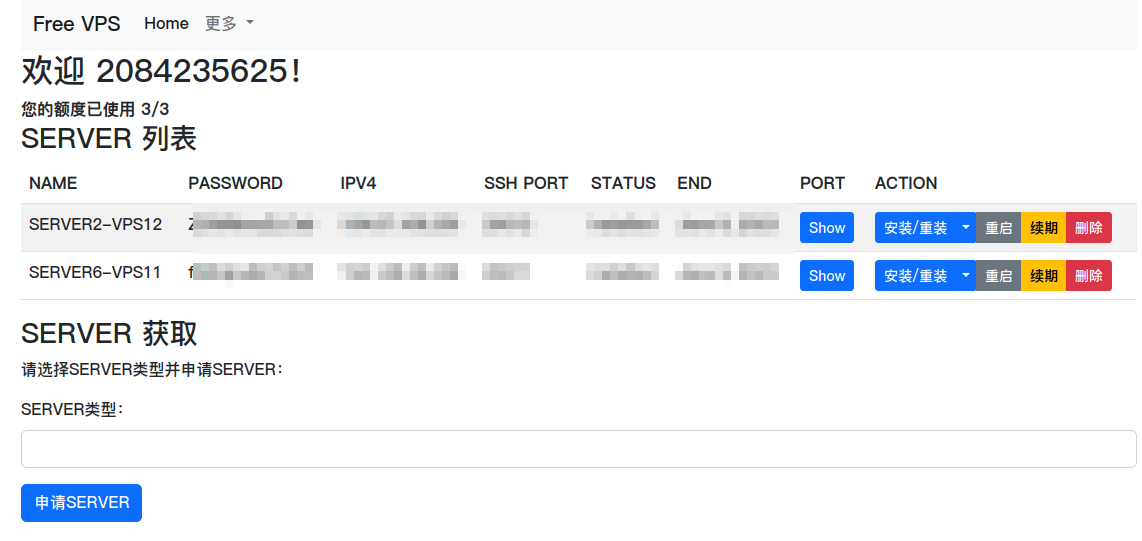Open the SERVER类型 selection field
1142x541 pixels.
click(578, 449)
